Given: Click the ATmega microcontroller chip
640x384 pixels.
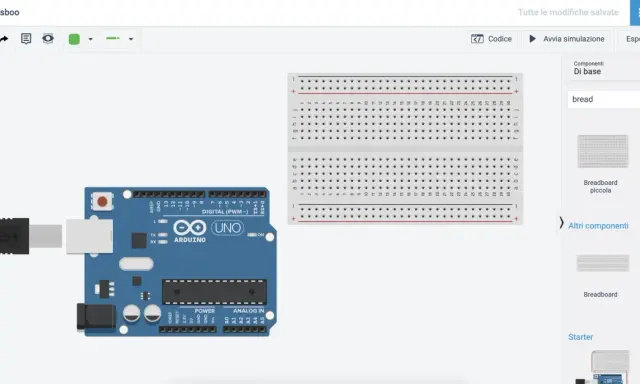Looking at the screenshot, I should click(215, 292).
